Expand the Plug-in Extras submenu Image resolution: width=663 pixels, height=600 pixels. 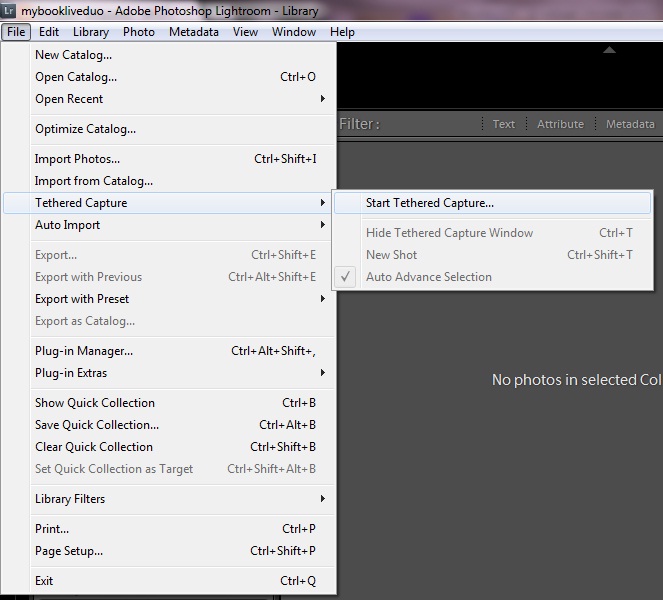click(169, 373)
